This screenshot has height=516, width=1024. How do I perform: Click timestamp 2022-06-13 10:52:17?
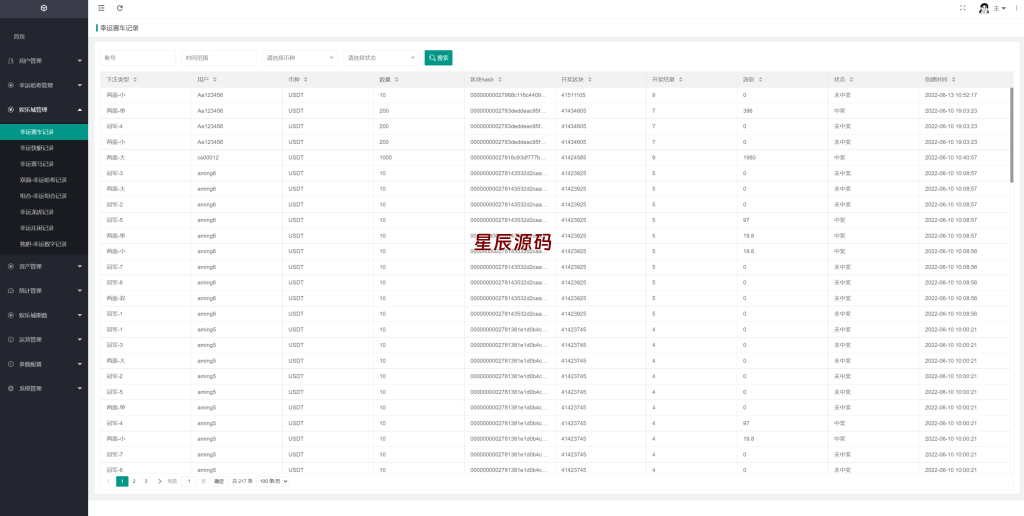[951, 95]
